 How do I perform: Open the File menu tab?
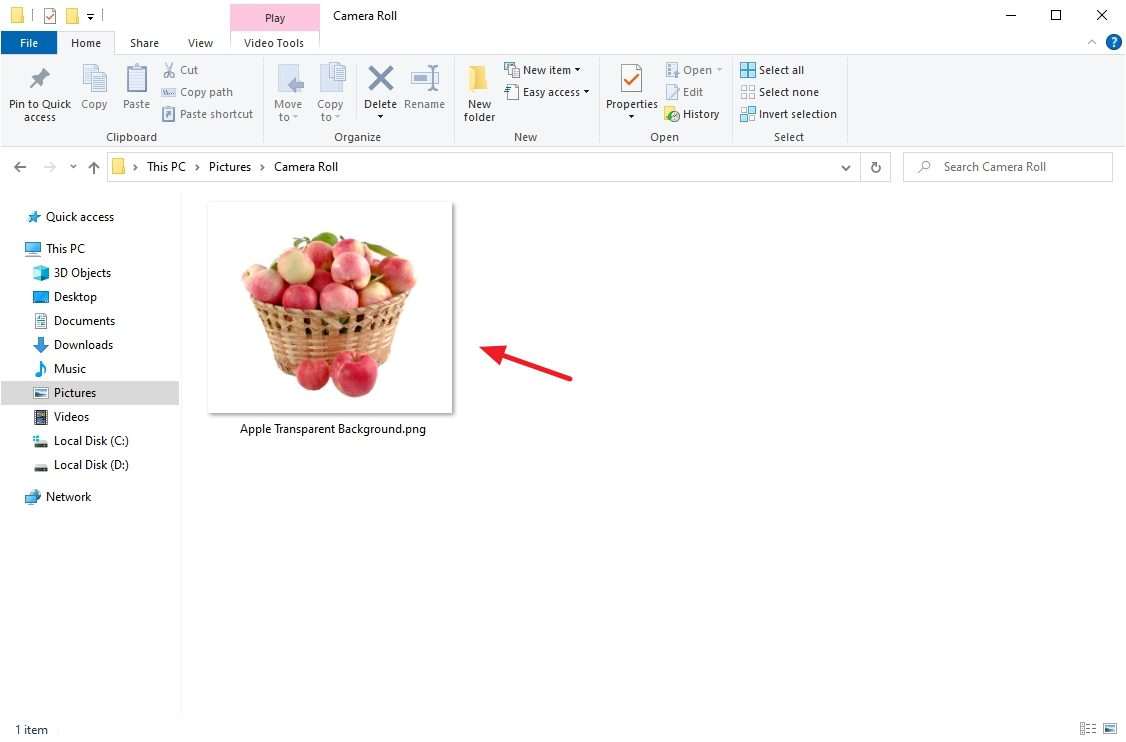(x=29, y=43)
